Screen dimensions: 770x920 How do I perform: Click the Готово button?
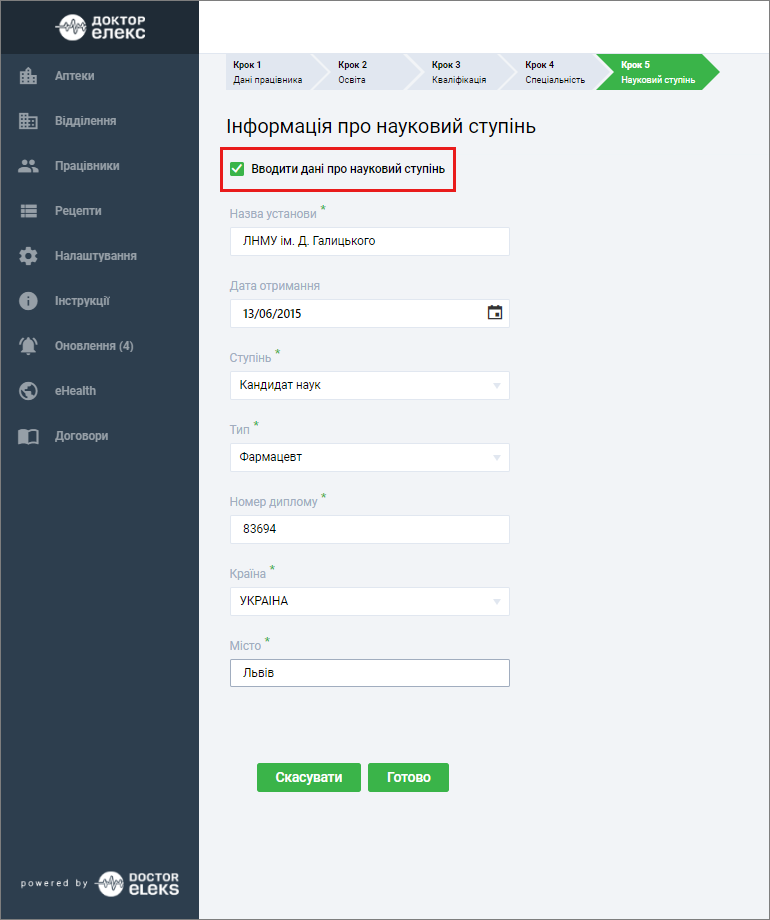(408, 777)
